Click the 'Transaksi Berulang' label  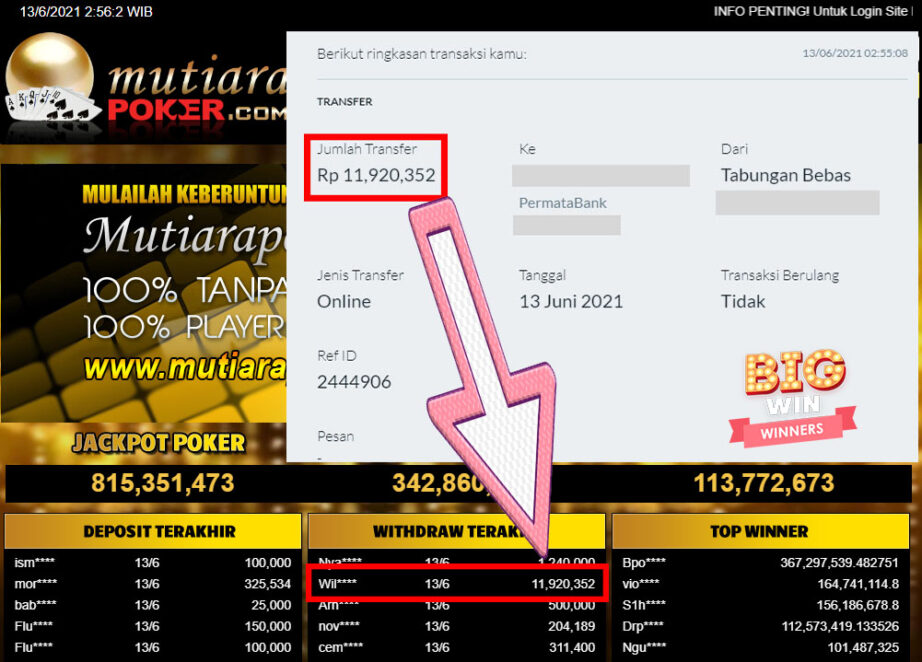(x=780, y=276)
